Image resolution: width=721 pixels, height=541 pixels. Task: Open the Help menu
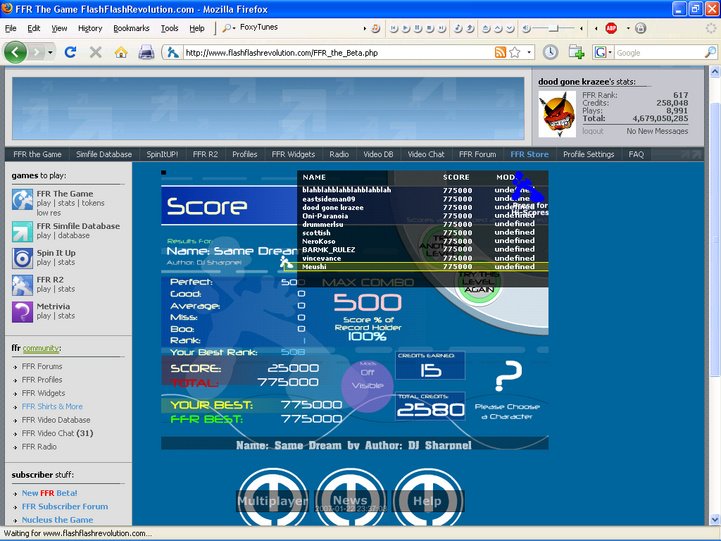click(x=197, y=28)
